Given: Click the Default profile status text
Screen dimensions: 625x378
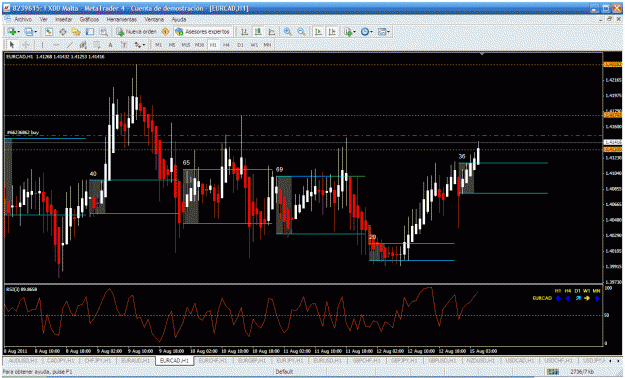Looking at the screenshot, I should [284, 372].
